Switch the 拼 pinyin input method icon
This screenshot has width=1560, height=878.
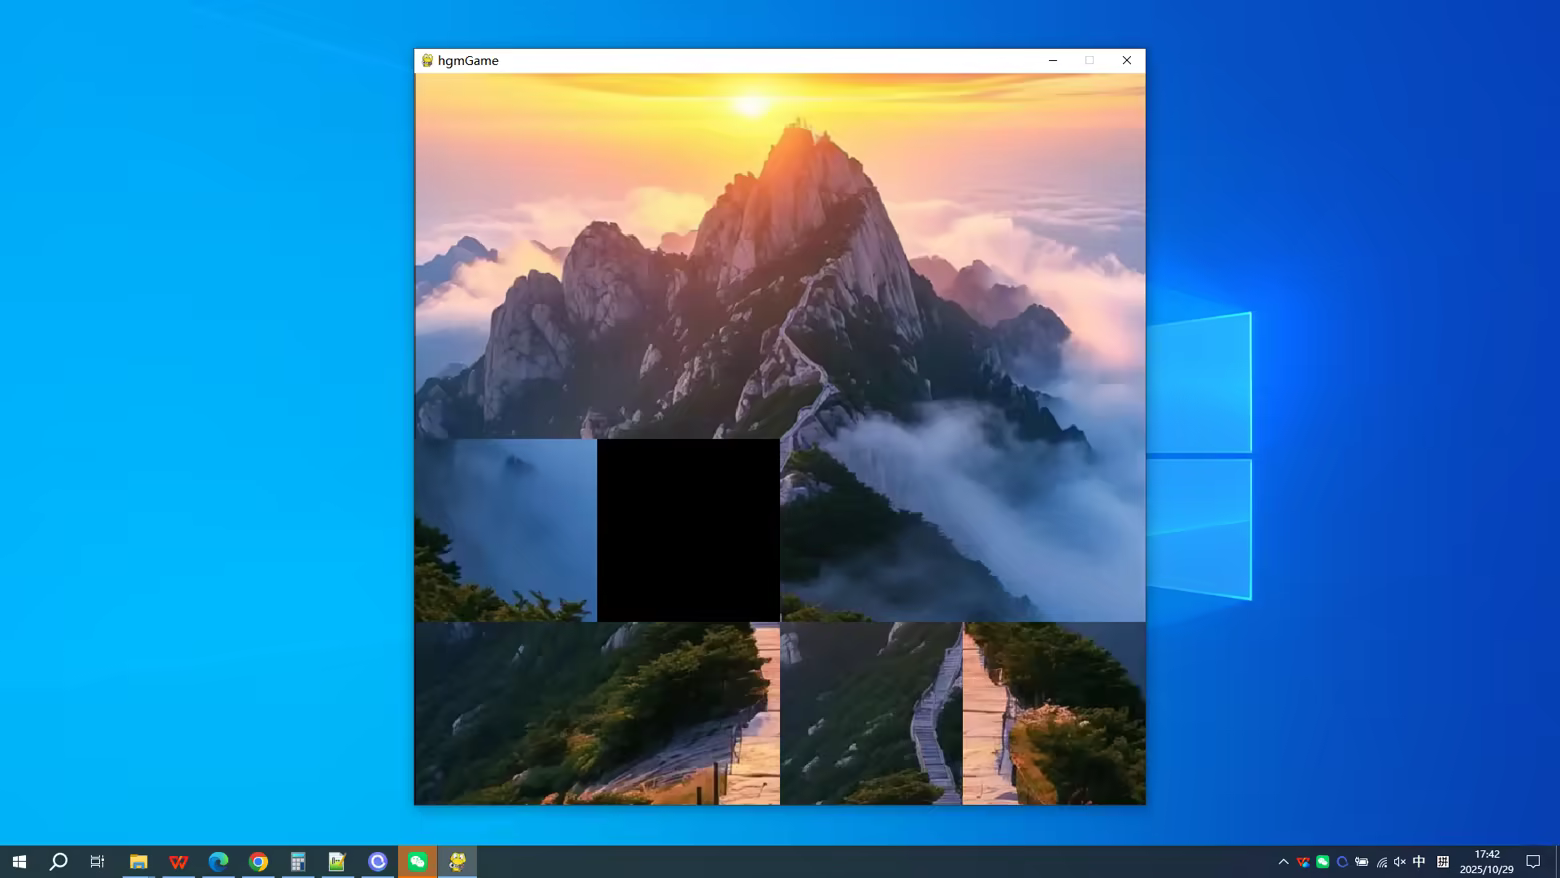pos(1442,861)
